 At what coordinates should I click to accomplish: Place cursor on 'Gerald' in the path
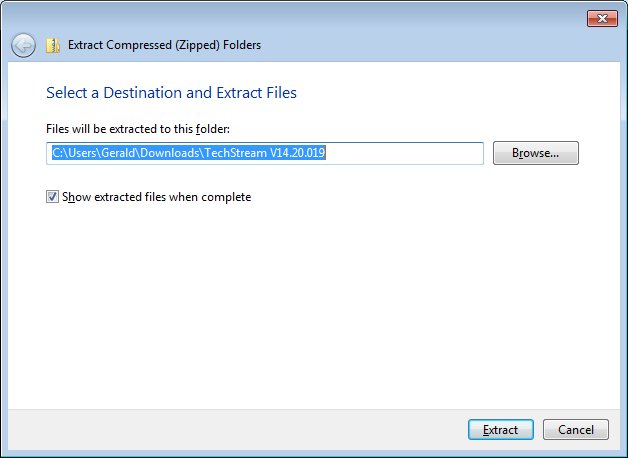pyautogui.click(x=118, y=153)
